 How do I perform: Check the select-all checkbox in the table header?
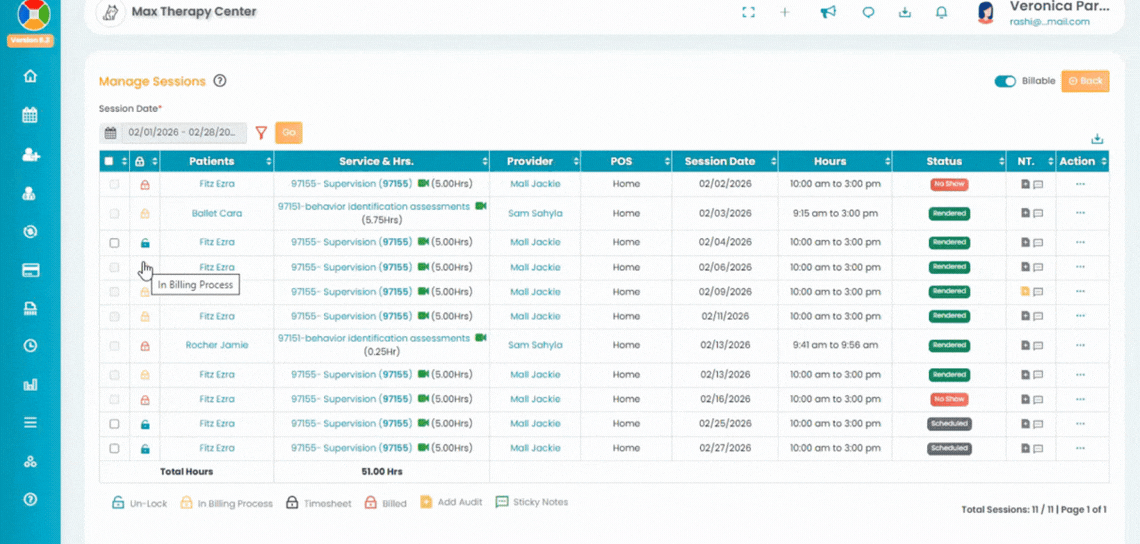click(x=108, y=161)
